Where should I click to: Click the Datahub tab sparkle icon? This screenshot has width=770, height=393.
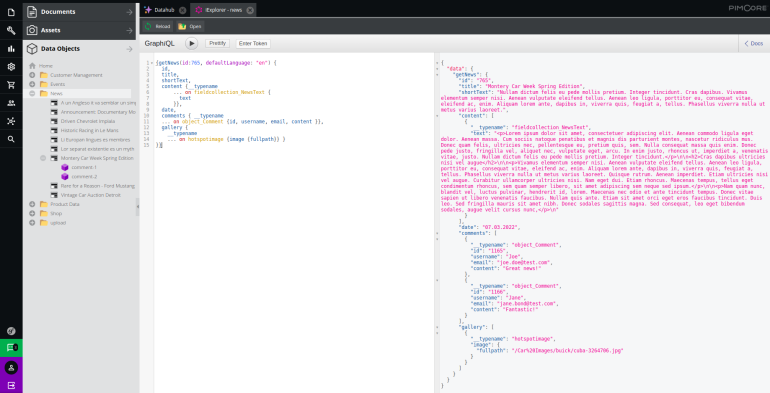[x=147, y=10]
